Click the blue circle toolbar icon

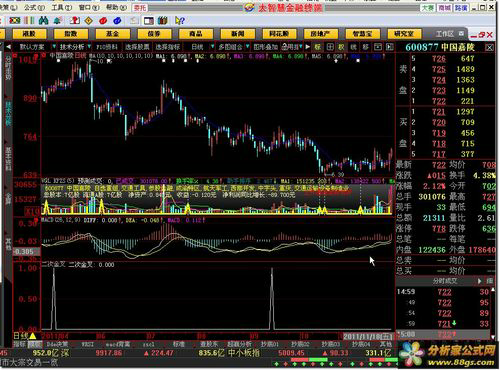coord(117,21)
